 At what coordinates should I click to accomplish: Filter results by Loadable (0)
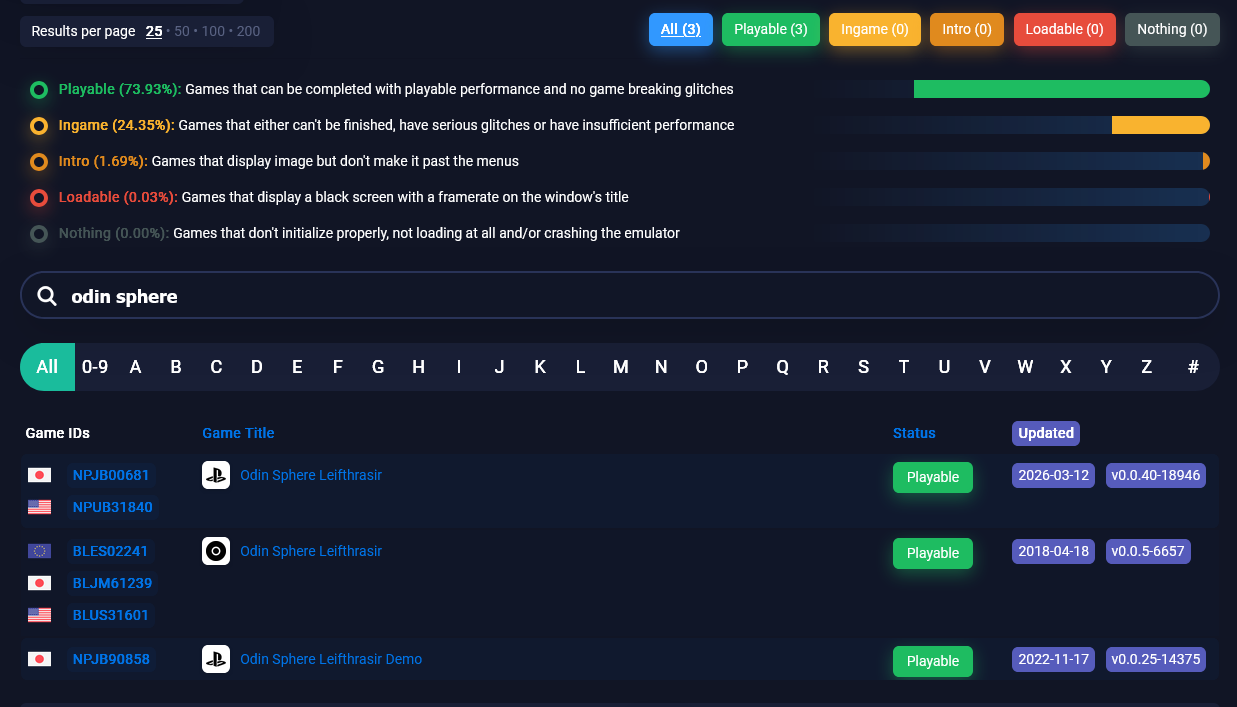(1064, 29)
